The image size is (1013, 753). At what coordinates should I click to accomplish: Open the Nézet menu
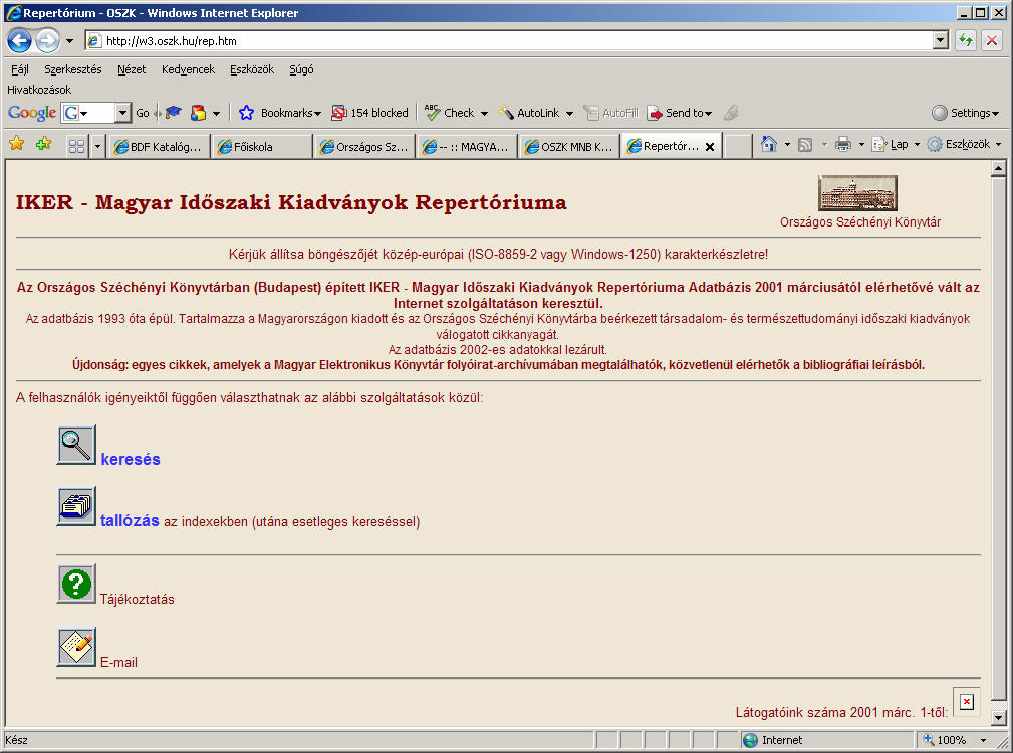point(131,69)
